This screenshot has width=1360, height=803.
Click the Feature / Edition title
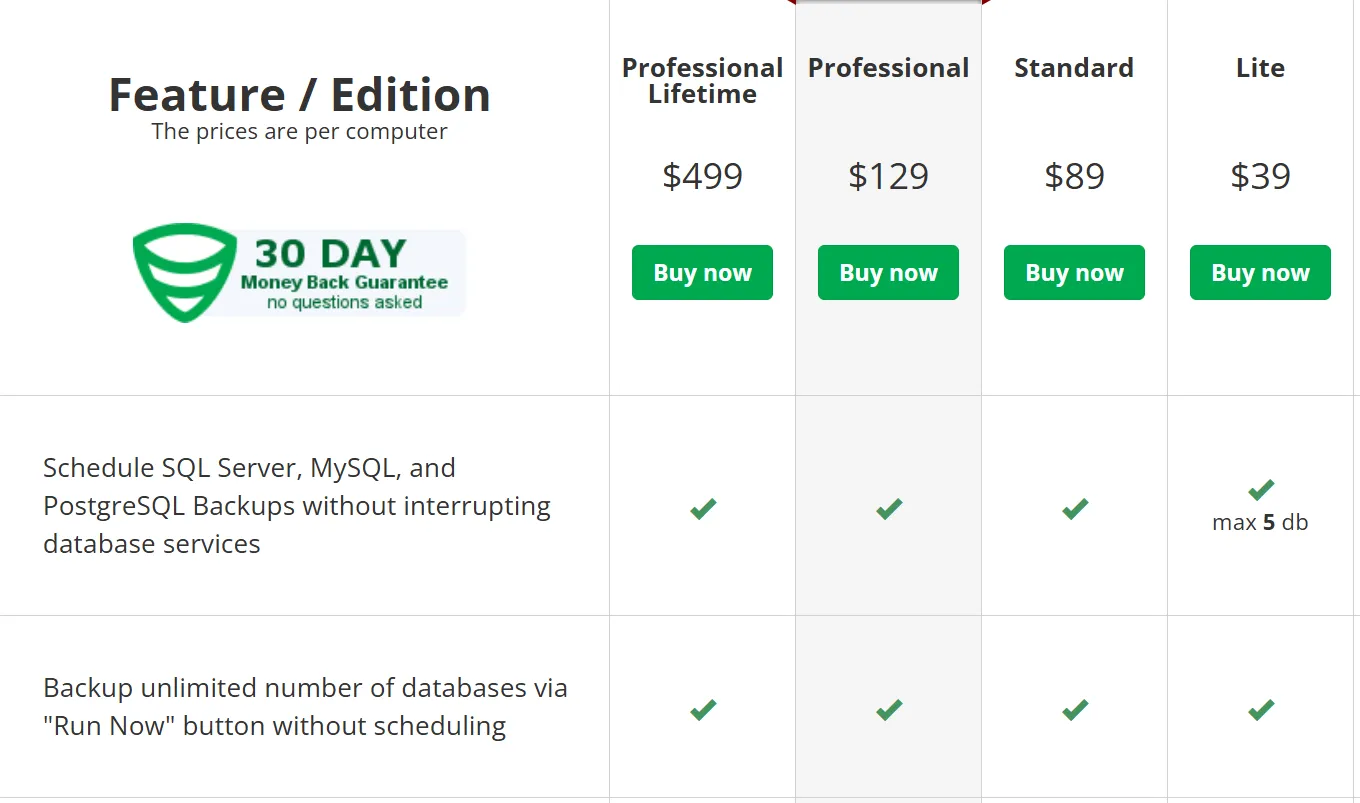point(299,95)
